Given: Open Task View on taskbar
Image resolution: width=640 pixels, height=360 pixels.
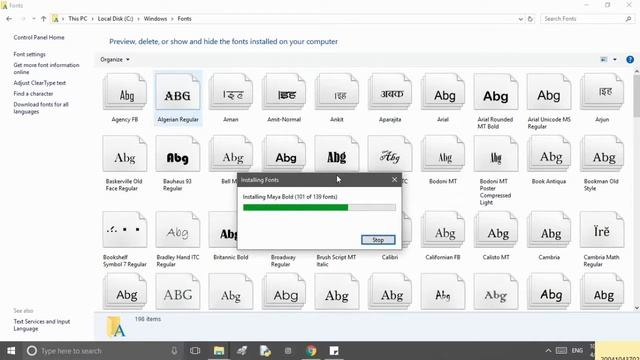Looking at the screenshot, I should point(195,351).
